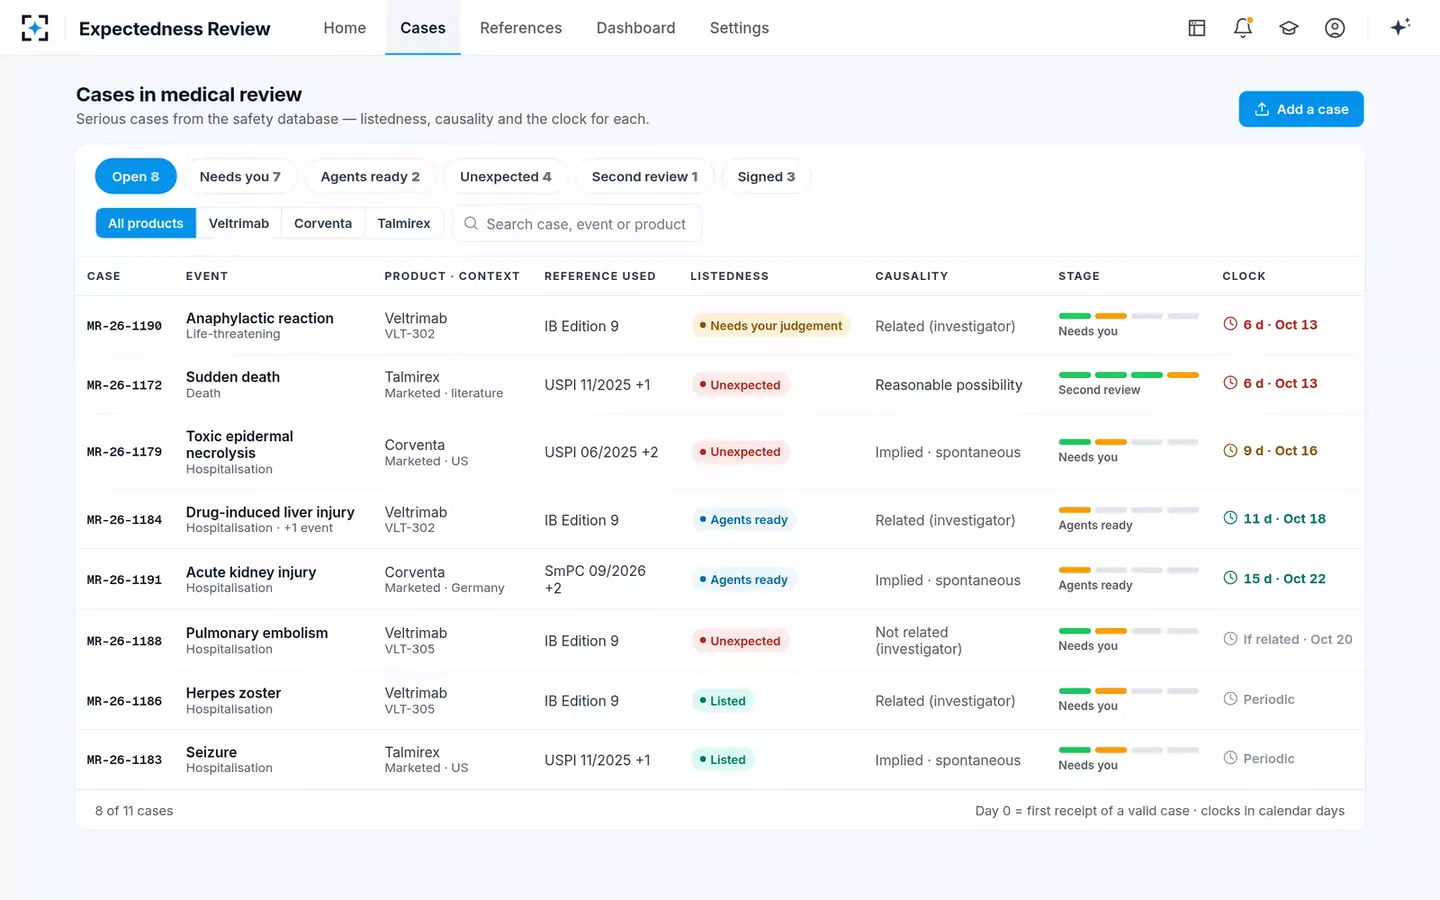Click Agents ready badge for Drug-induced liver injury
Viewport: 1440px width, 900px height.
744,519
